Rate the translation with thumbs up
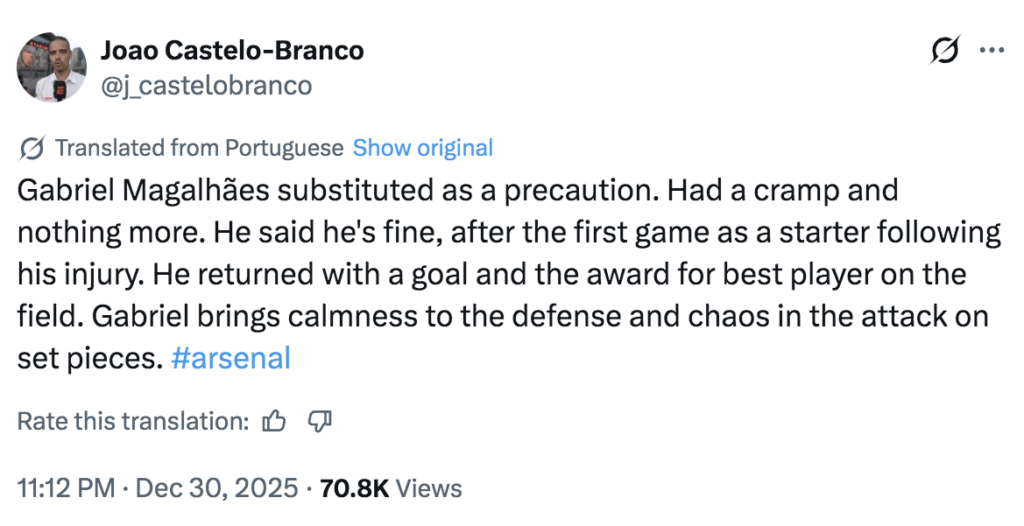Image resolution: width=1024 pixels, height=526 pixels. tap(273, 422)
